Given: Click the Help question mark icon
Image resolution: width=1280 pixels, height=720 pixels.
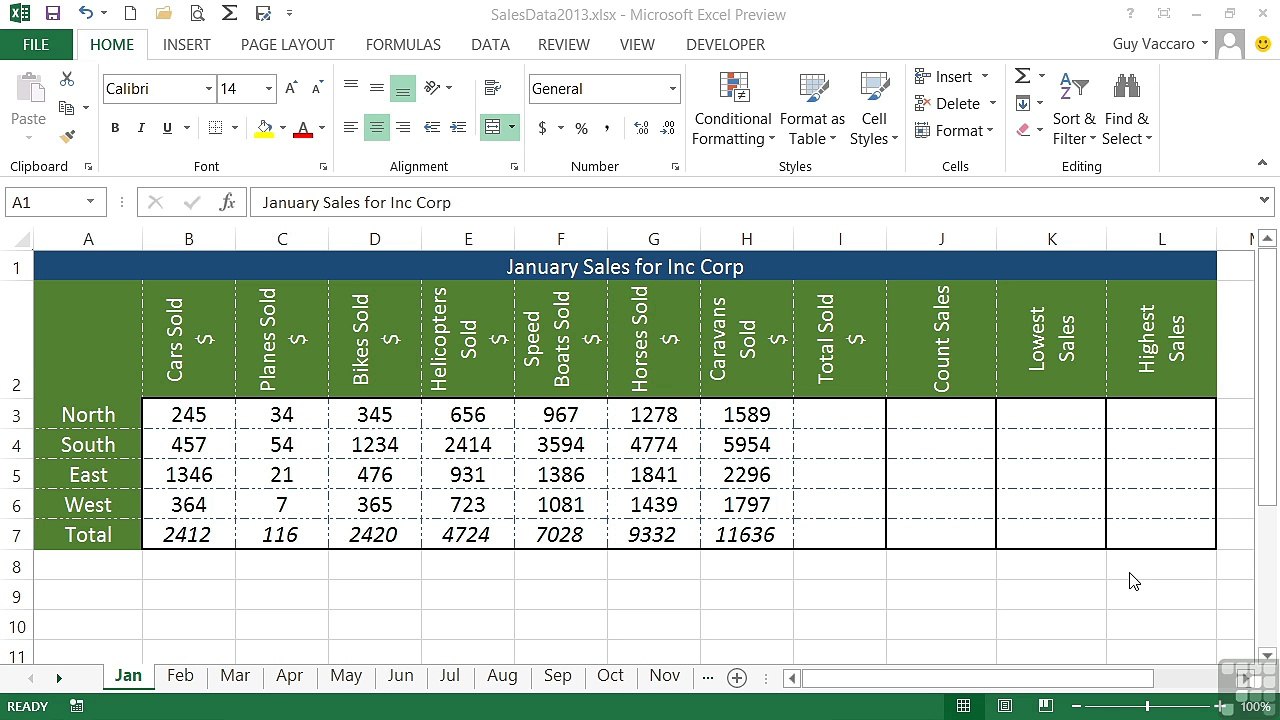Looking at the screenshot, I should tap(1130, 14).
